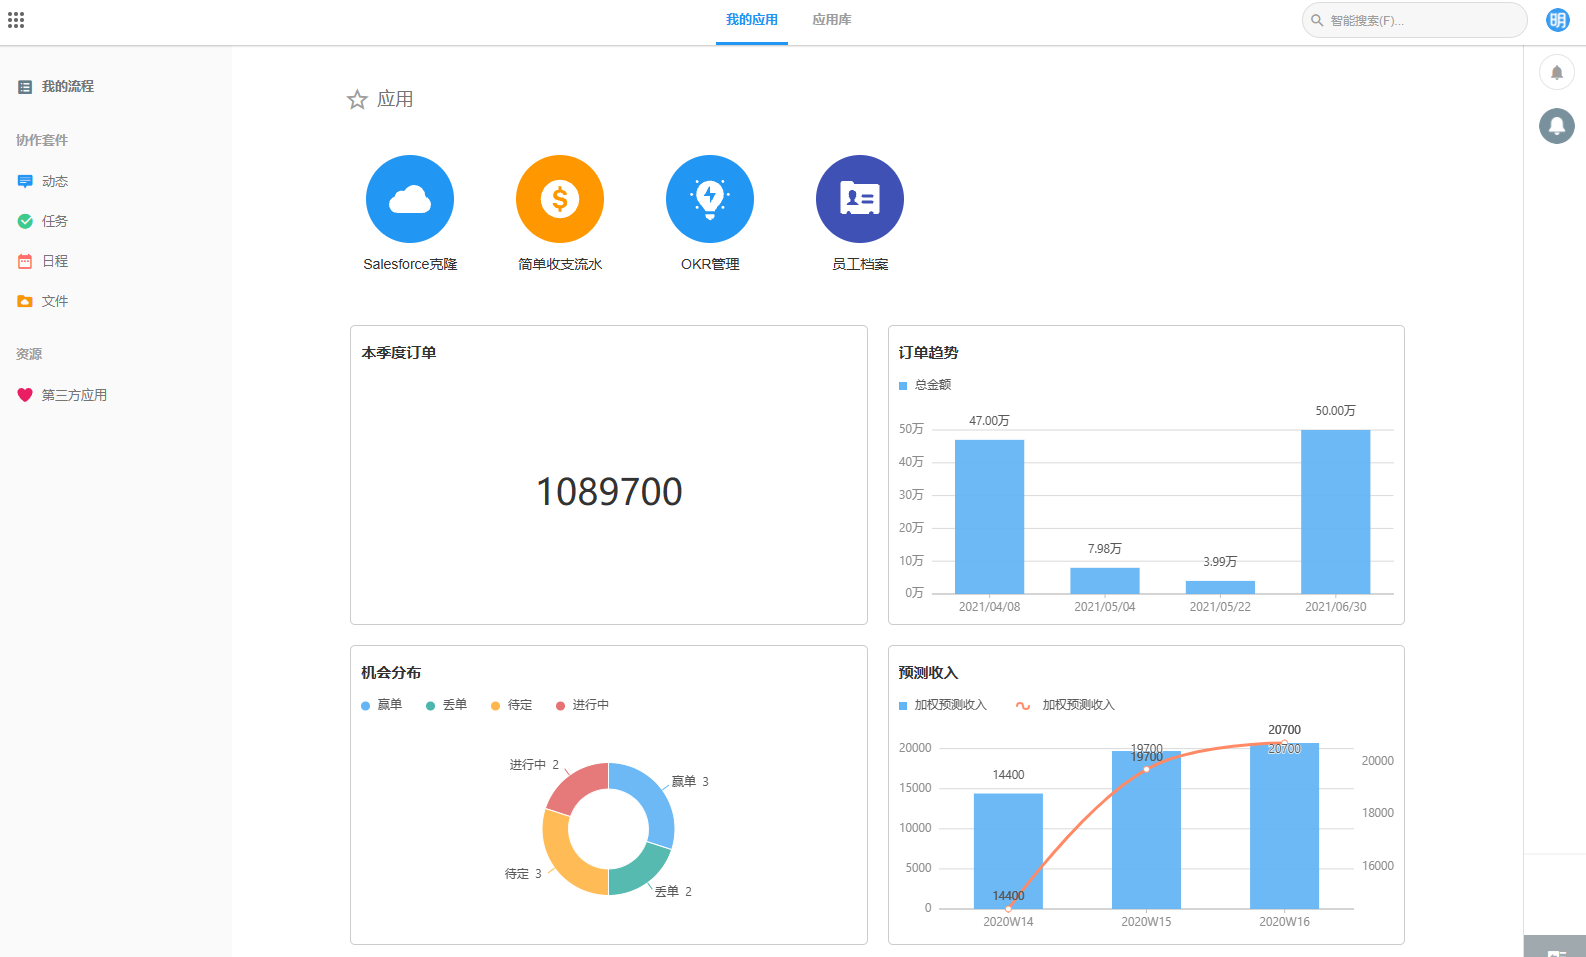Open the 员工档案 app icon
Viewport: 1586px width, 957px height.
click(x=860, y=199)
